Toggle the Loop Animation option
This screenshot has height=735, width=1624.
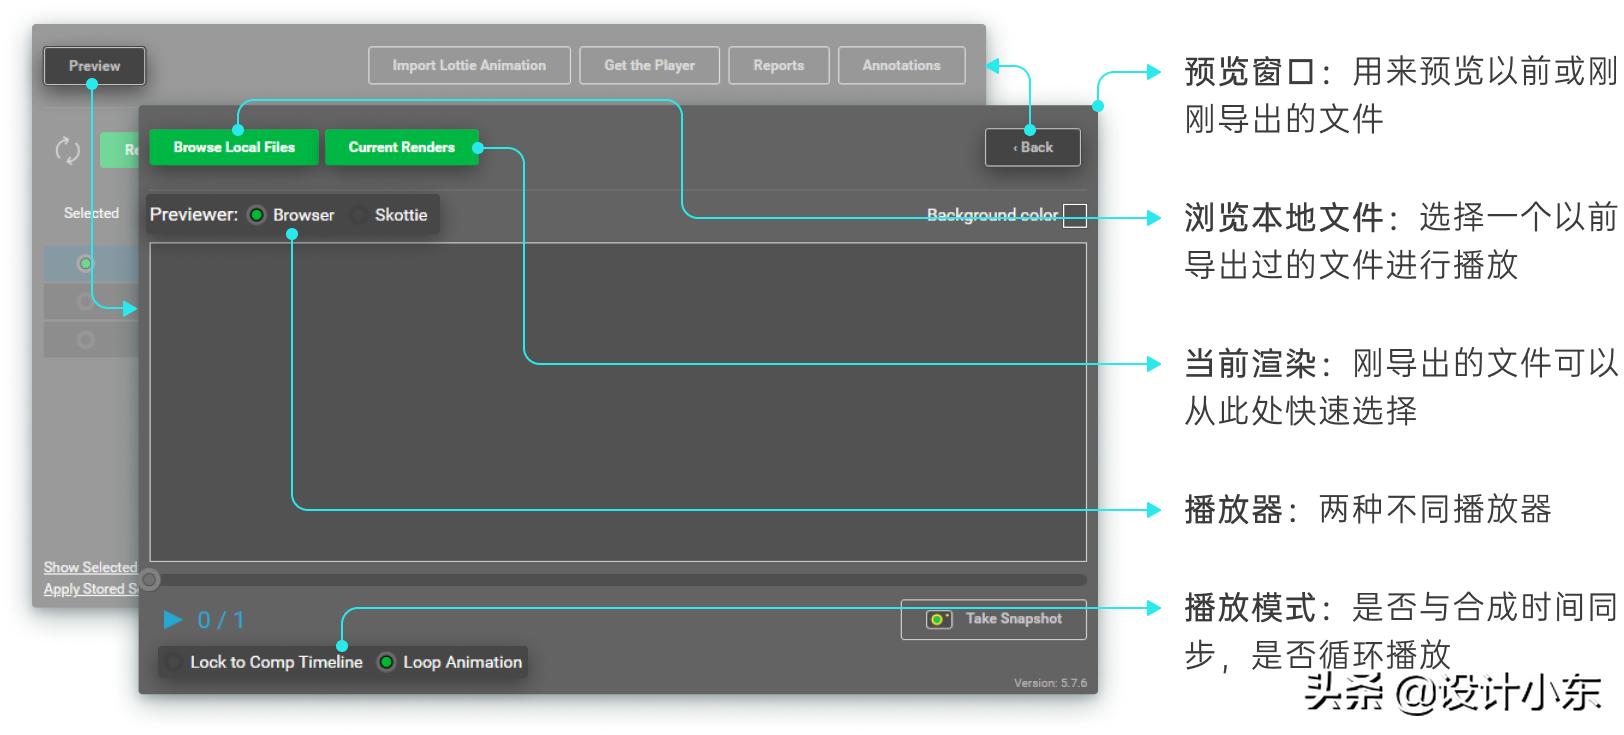pos(386,662)
